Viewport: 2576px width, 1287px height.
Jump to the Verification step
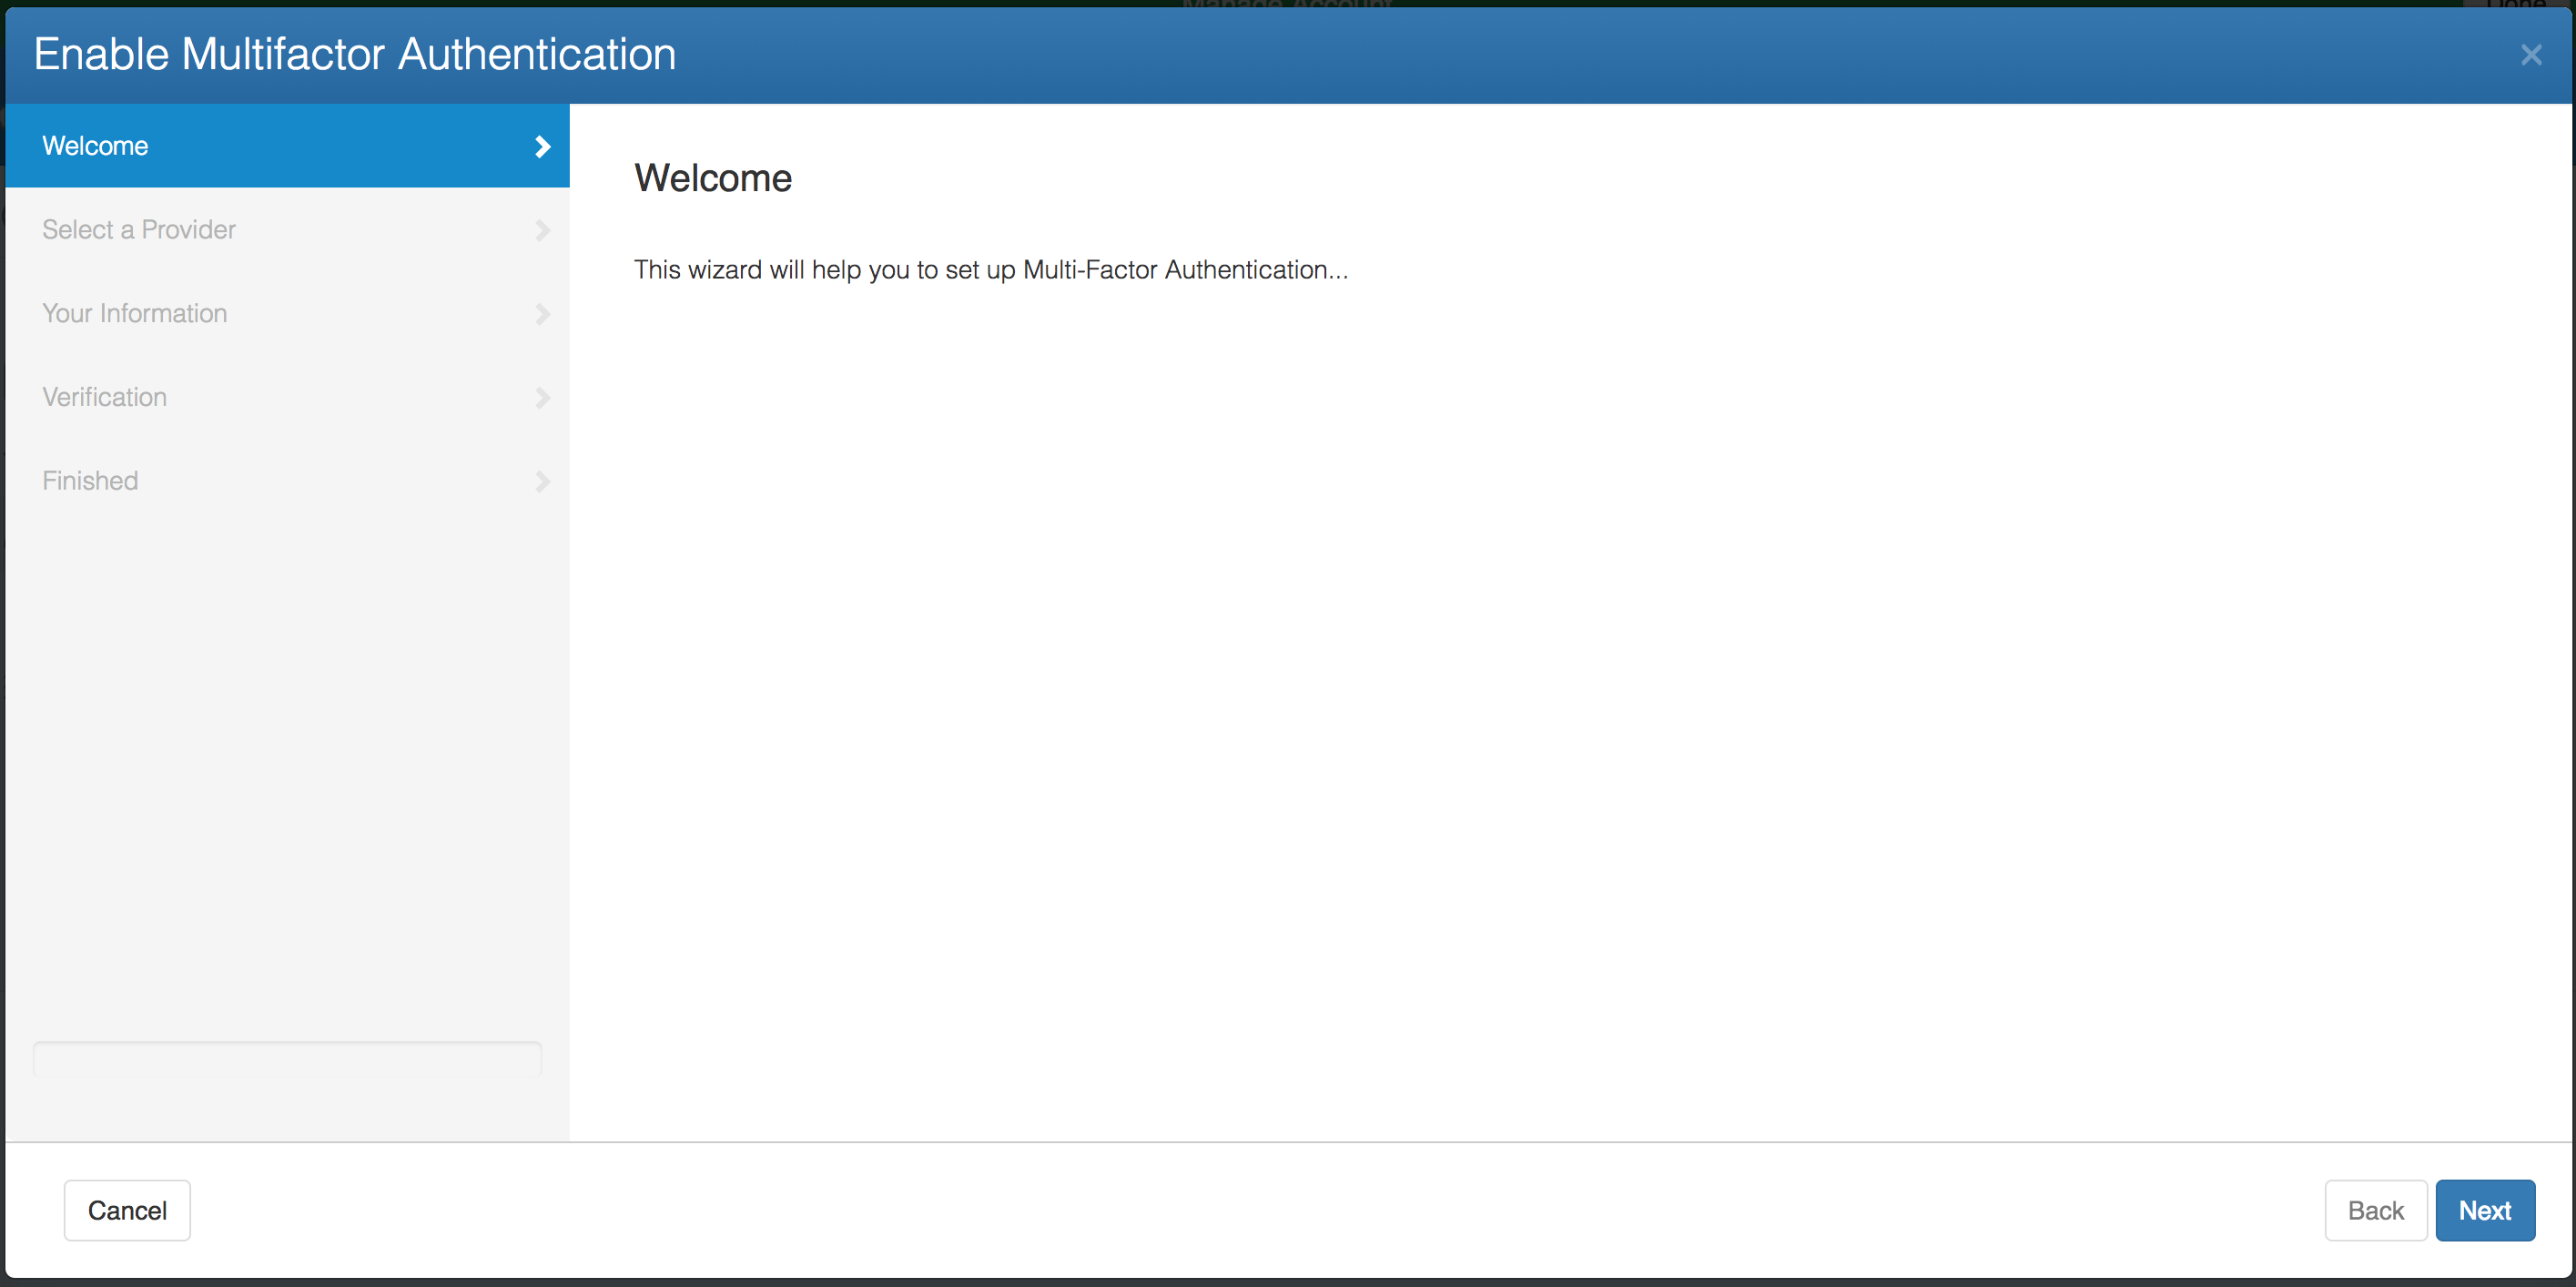(x=105, y=398)
